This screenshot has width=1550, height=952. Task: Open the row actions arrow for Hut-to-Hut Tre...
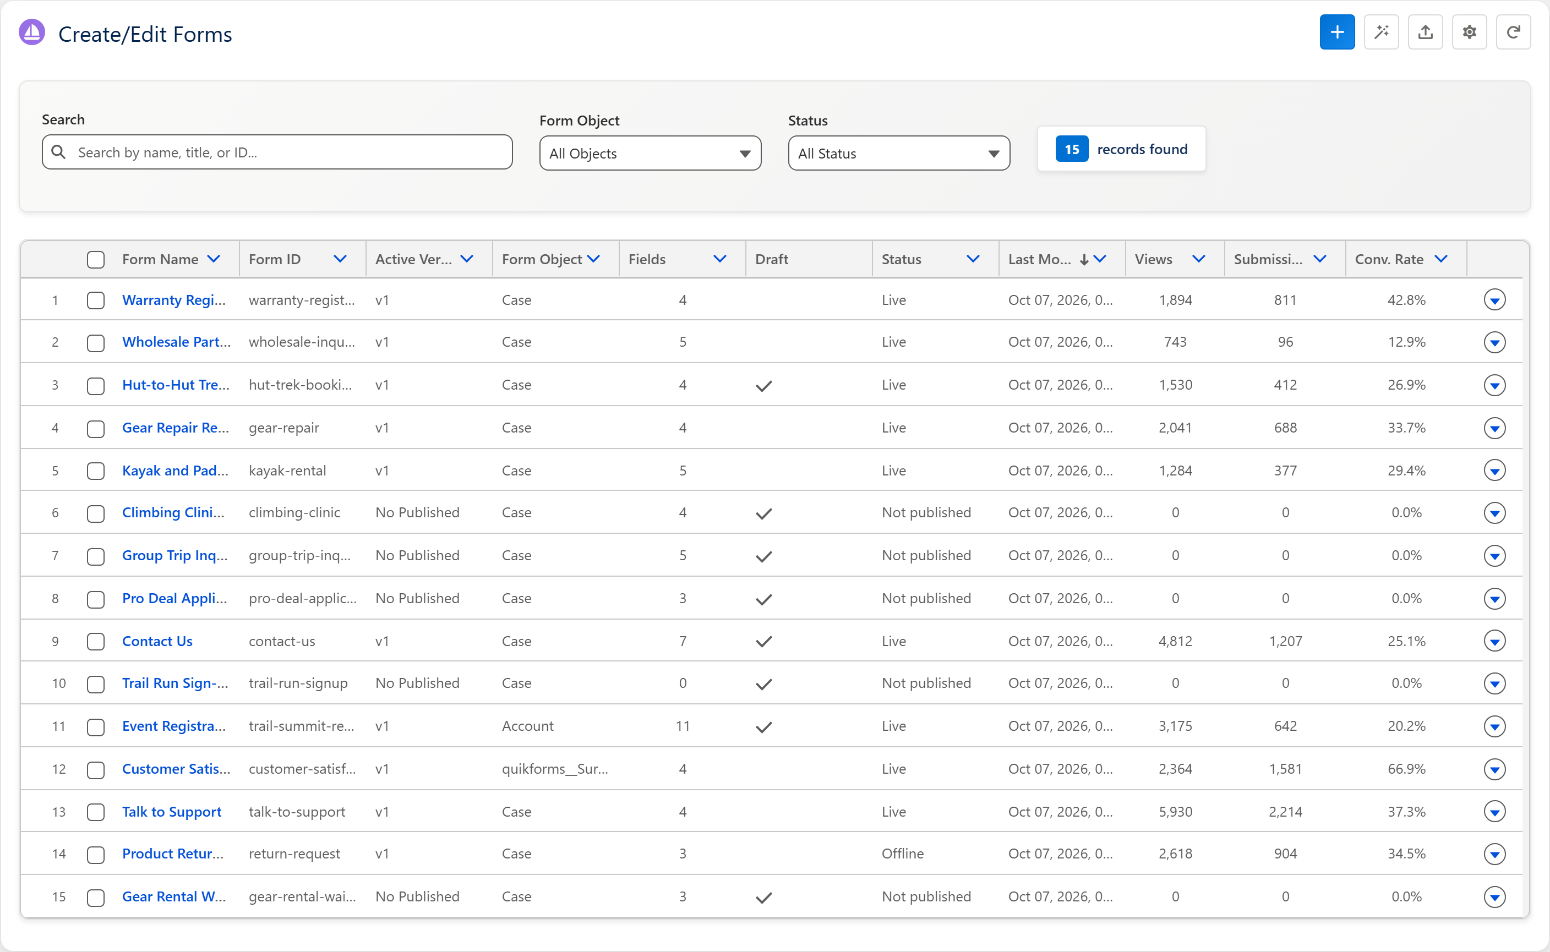[x=1494, y=385]
